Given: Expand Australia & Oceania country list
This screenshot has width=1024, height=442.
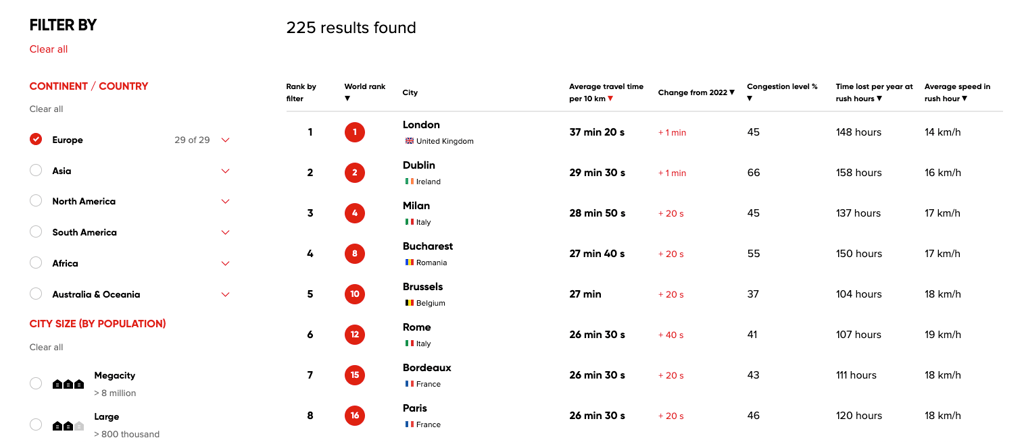Looking at the screenshot, I should (226, 294).
